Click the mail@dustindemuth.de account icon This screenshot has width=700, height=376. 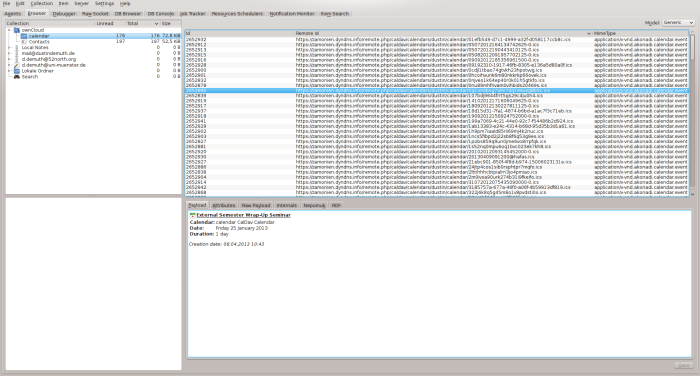(x=17, y=53)
